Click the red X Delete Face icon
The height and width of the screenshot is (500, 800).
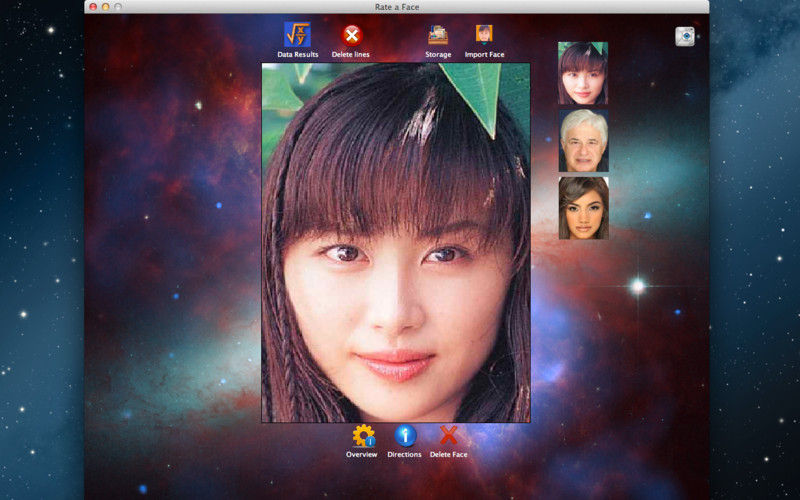pos(448,436)
